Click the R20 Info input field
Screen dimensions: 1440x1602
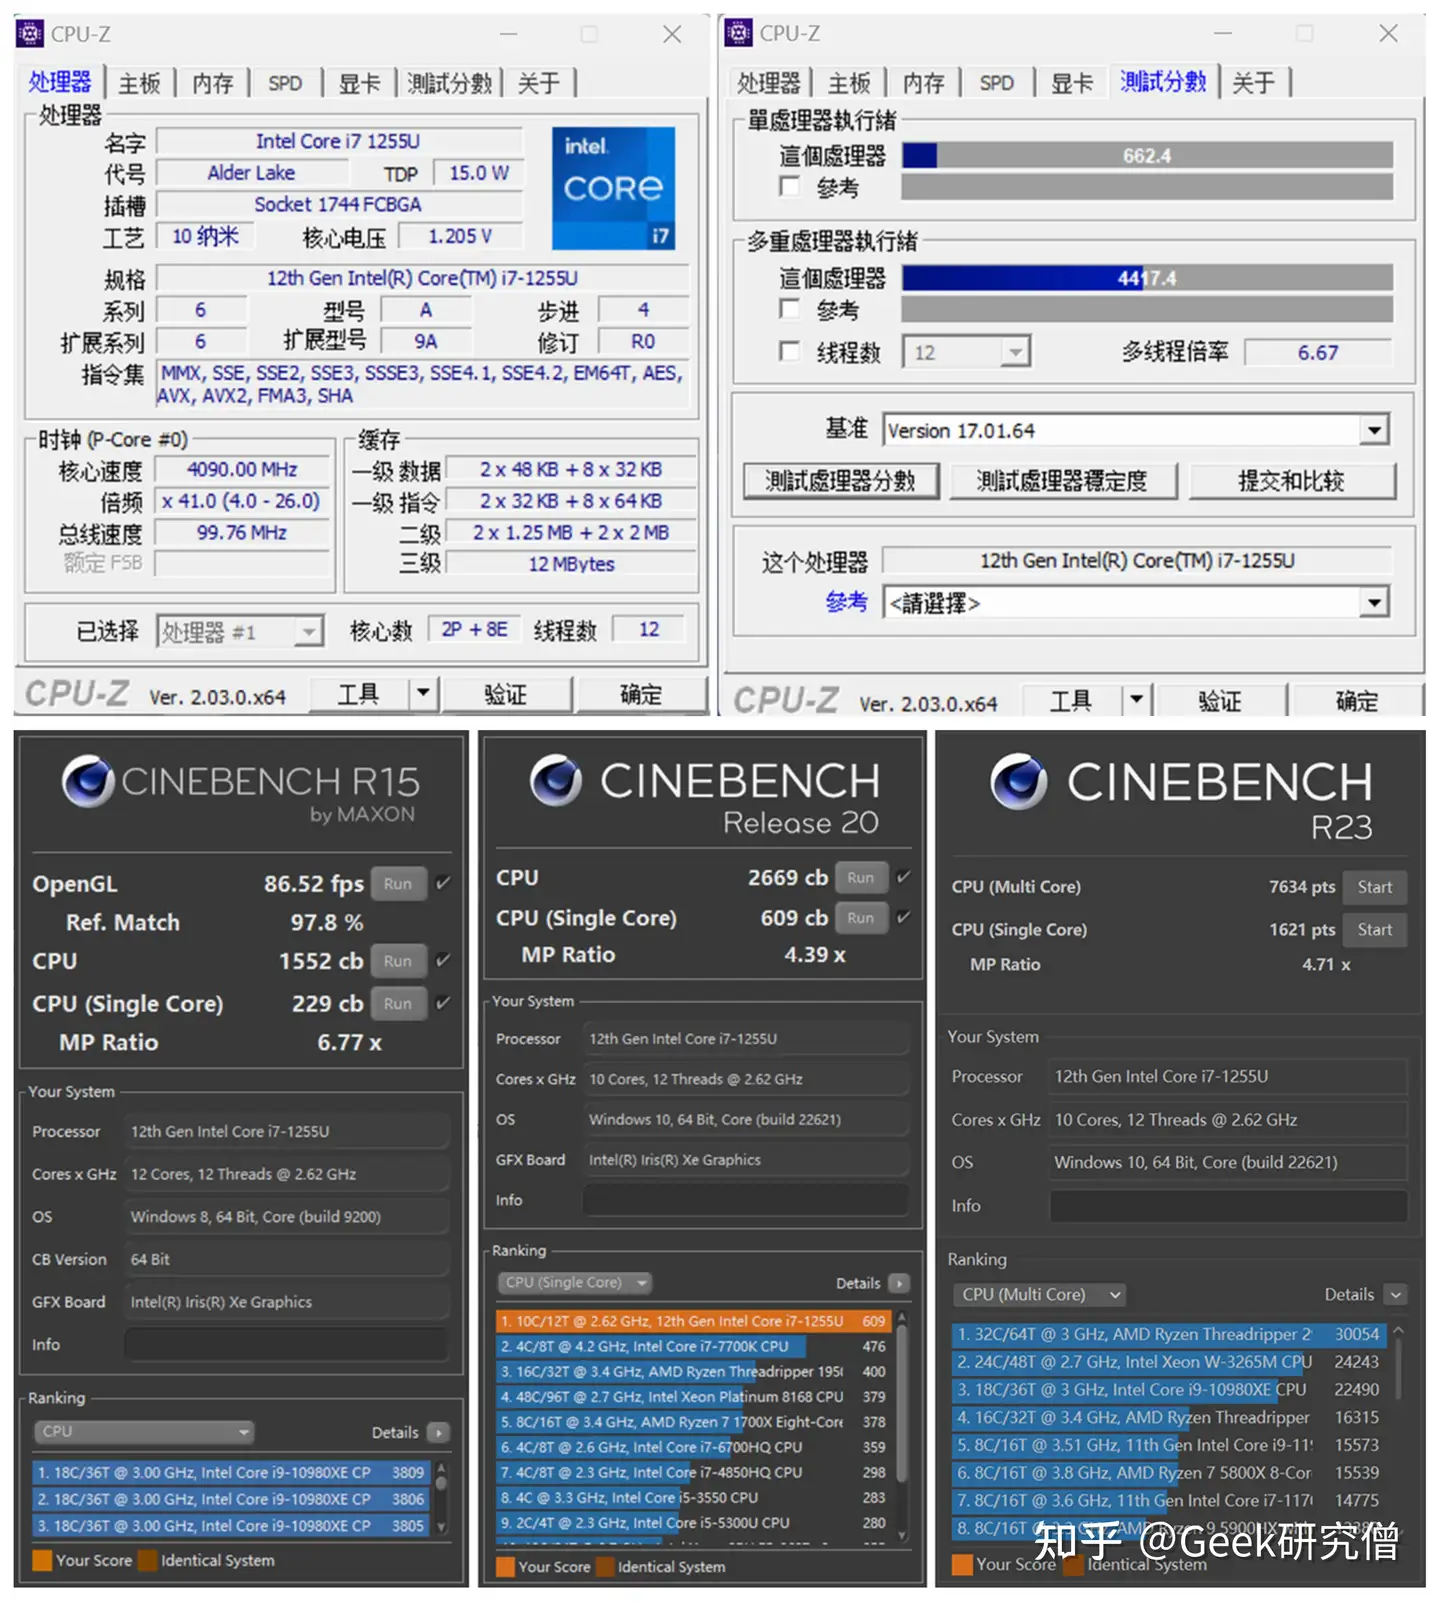746,1200
